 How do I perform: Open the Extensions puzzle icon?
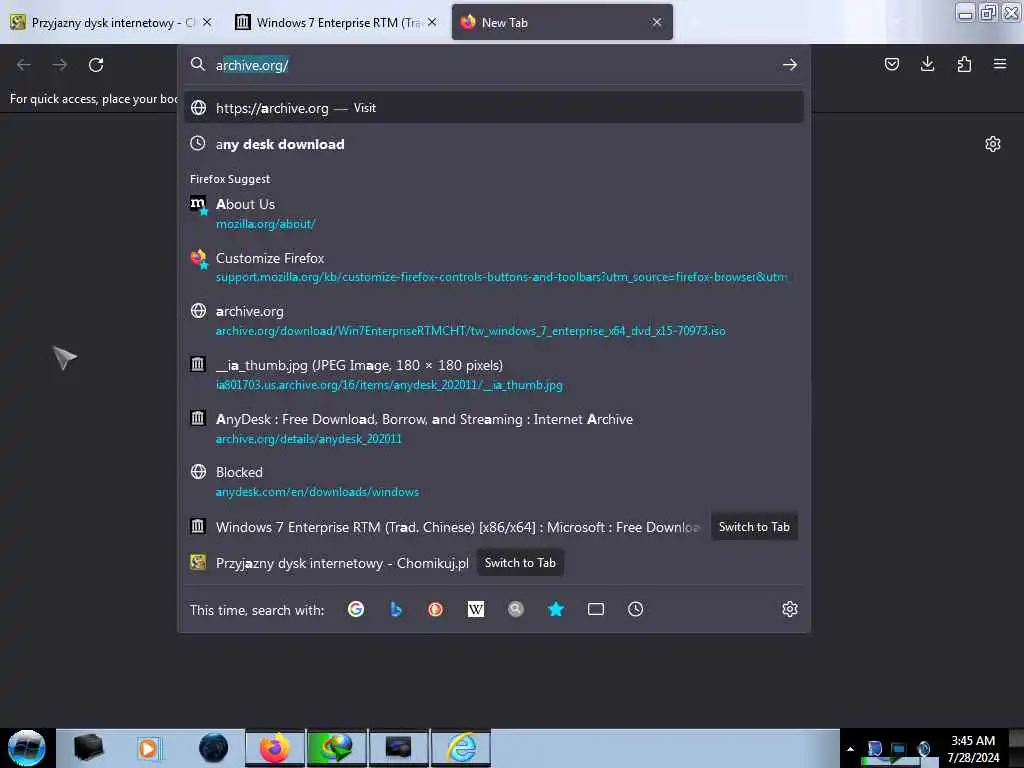pos(964,64)
